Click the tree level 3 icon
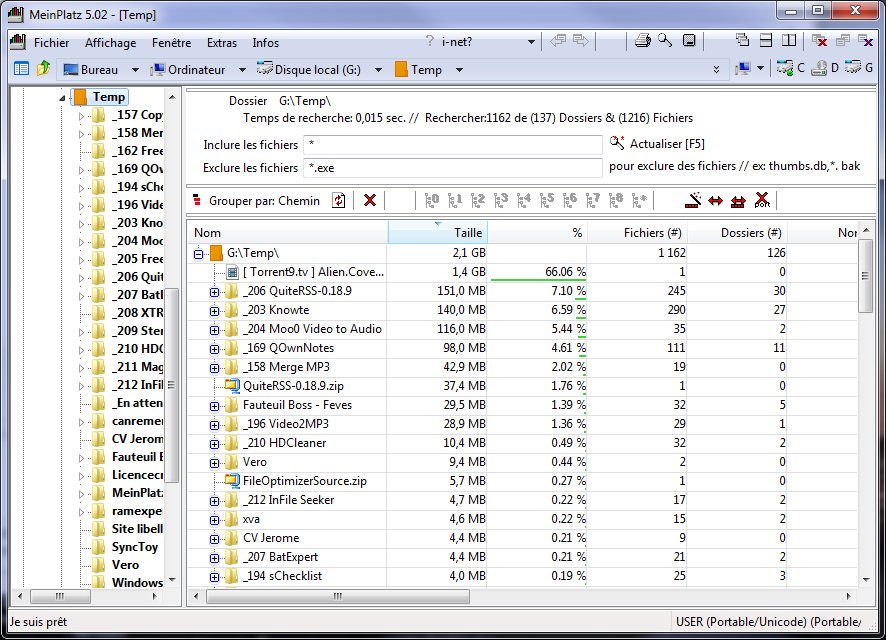This screenshot has height=640, width=886. click(x=501, y=200)
